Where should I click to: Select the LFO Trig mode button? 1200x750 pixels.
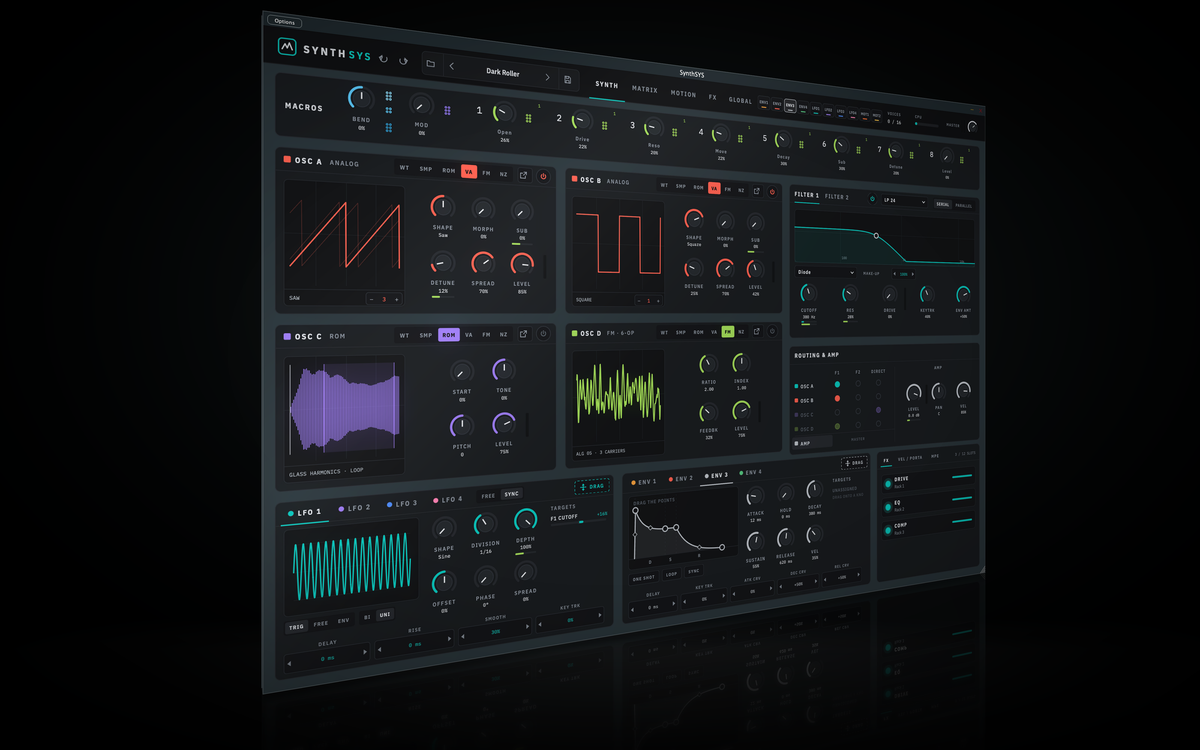297,627
